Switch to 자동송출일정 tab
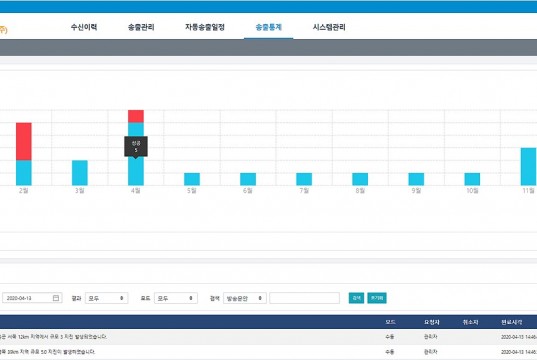 [205, 27]
